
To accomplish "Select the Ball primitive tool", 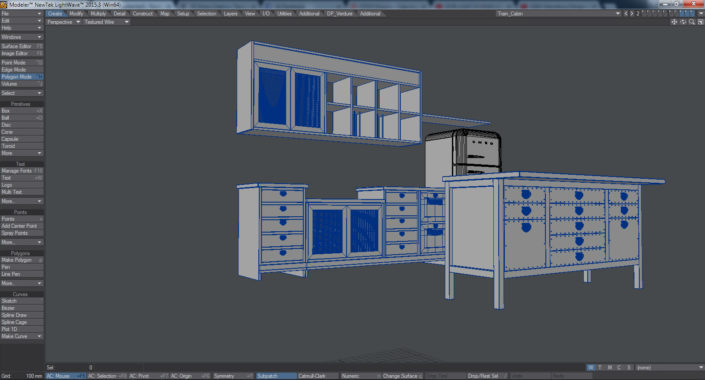I will pos(22,118).
